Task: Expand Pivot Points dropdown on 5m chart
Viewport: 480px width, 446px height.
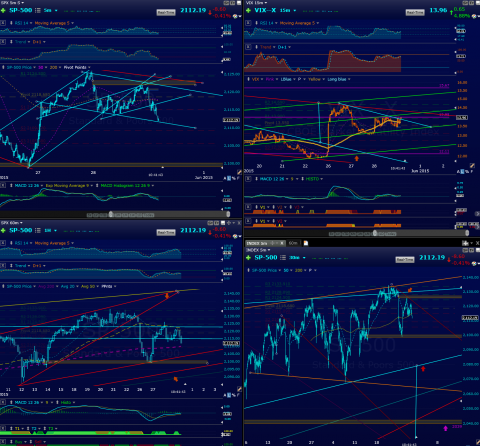Action: (x=89, y=67)
